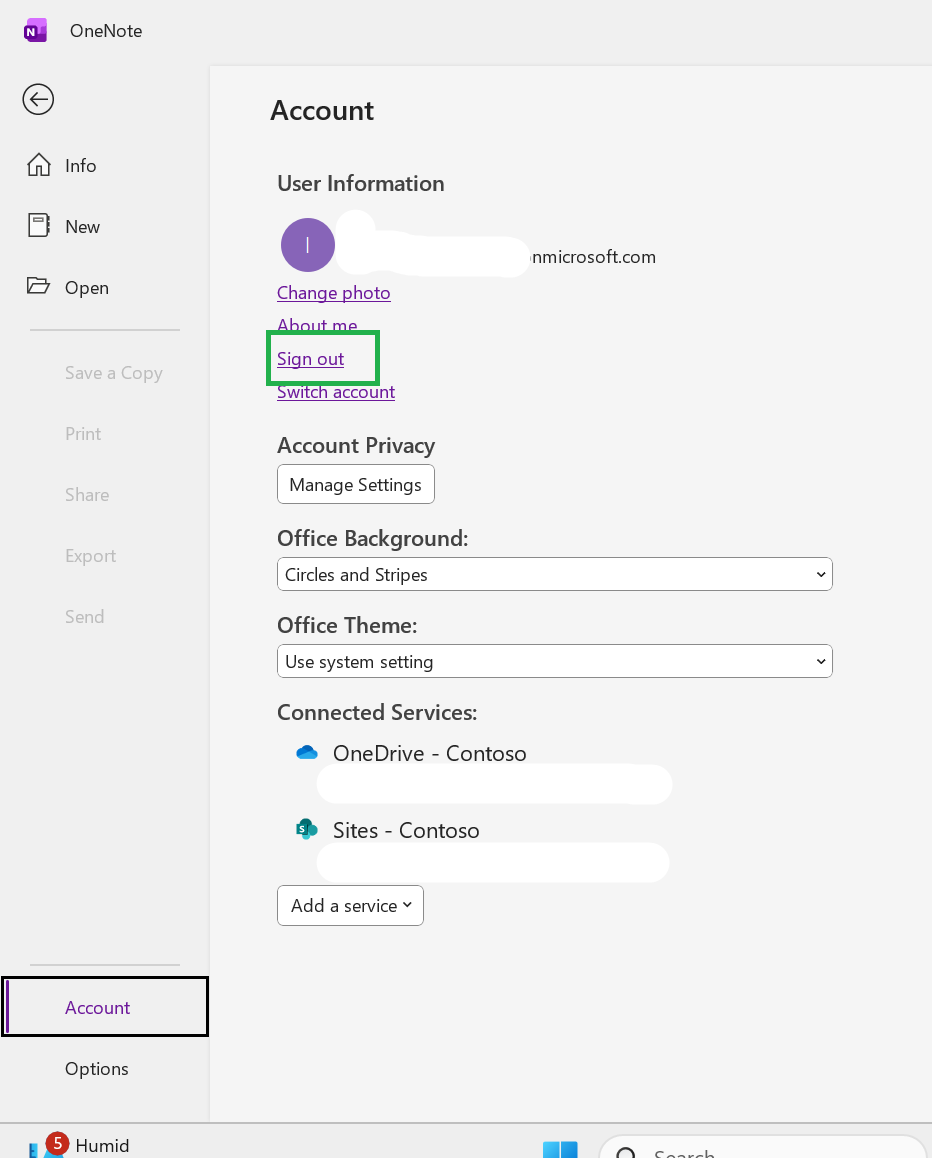Select the OneDrive - Contoso service text
Viewport: 932px width, 1158px height.
click(430, 753)
